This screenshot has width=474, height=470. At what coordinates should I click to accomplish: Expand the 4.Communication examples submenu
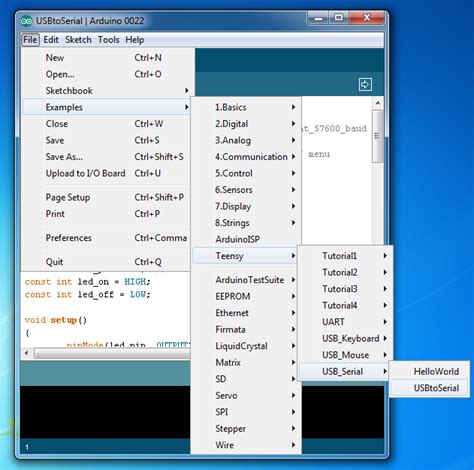tap(246, 157)
